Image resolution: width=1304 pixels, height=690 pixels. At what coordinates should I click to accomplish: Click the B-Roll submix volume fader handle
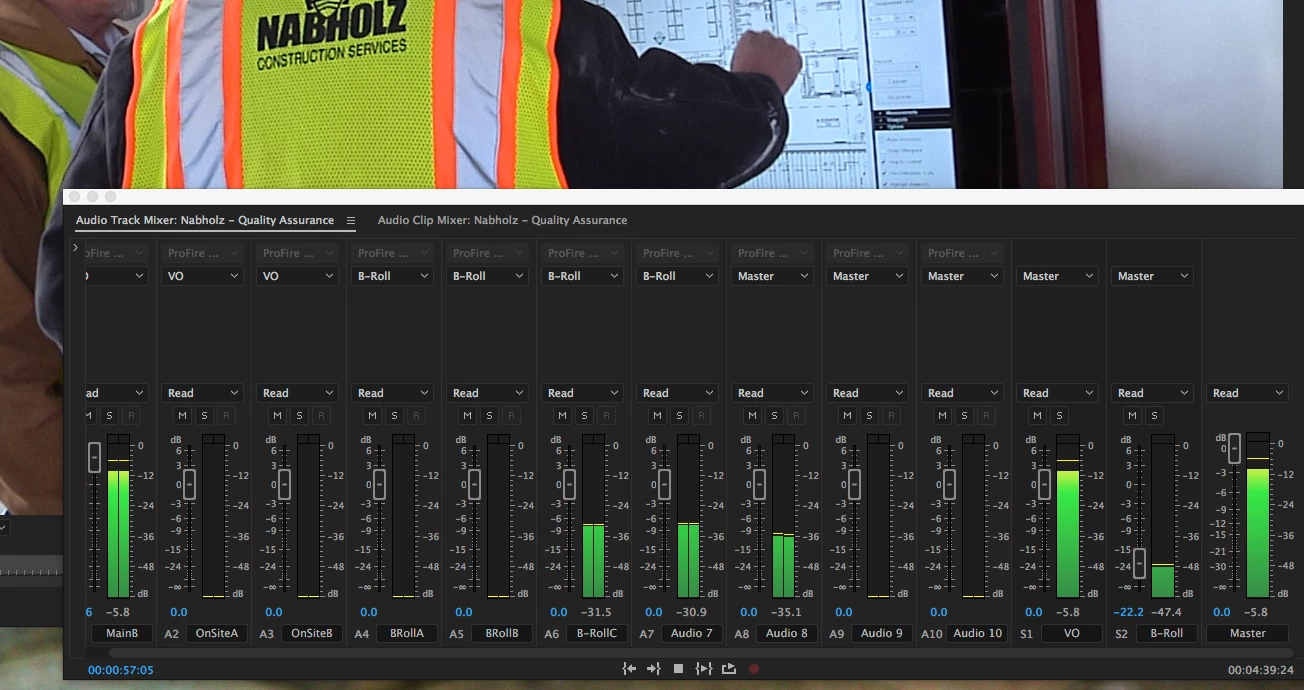pos(1139,563)
